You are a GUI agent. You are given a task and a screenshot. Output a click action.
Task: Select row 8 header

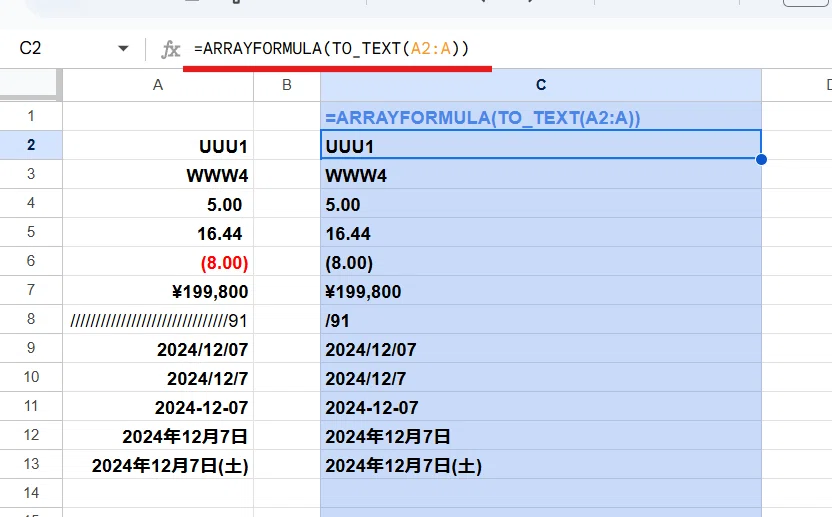click(31, 318)
